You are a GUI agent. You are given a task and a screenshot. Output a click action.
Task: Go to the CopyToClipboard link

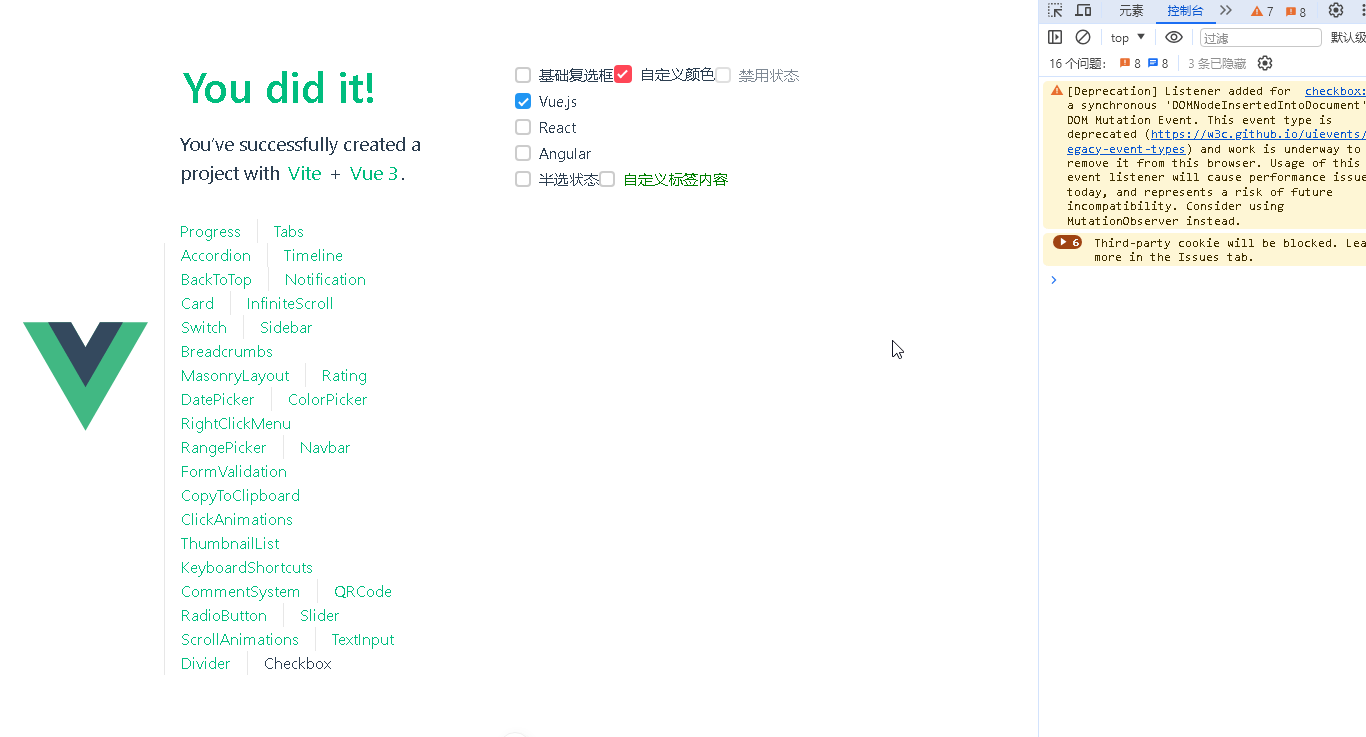click(x=240, y=495)
